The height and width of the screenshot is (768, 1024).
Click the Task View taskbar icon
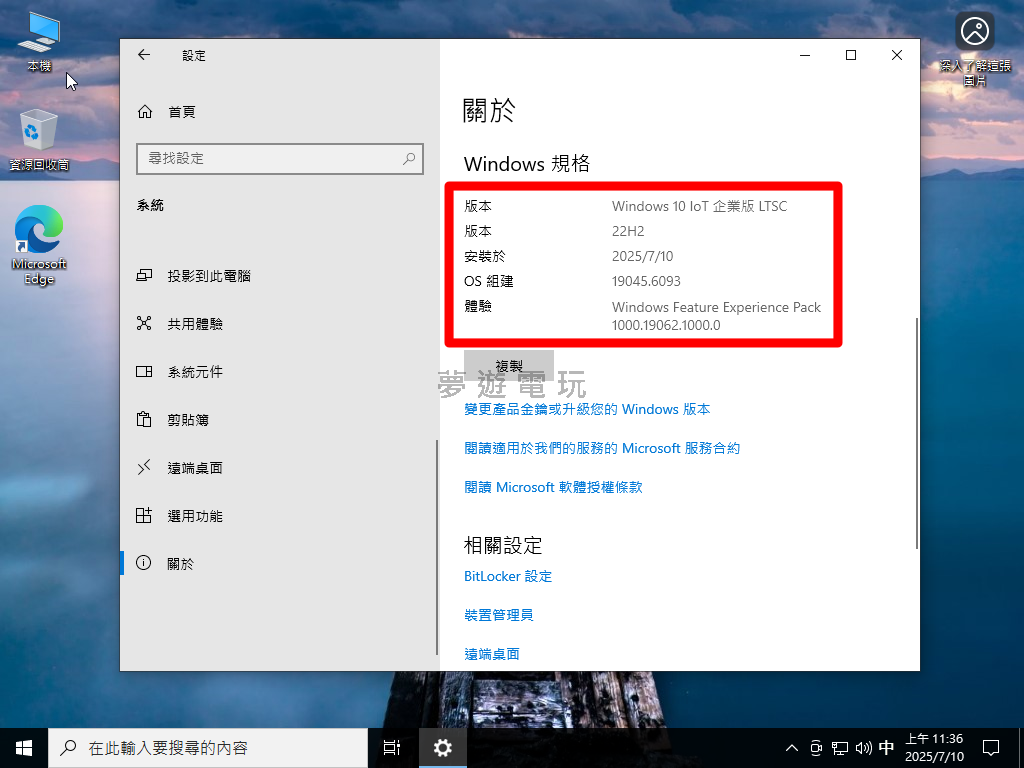(392, 747)
